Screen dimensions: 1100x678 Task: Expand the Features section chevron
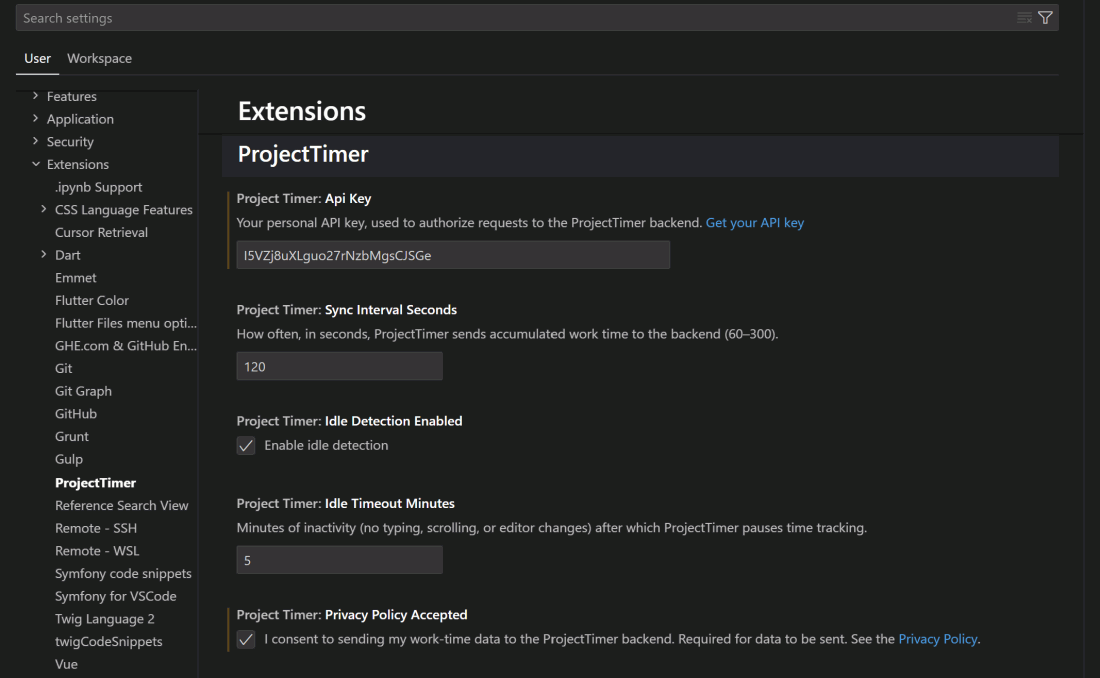36,95
